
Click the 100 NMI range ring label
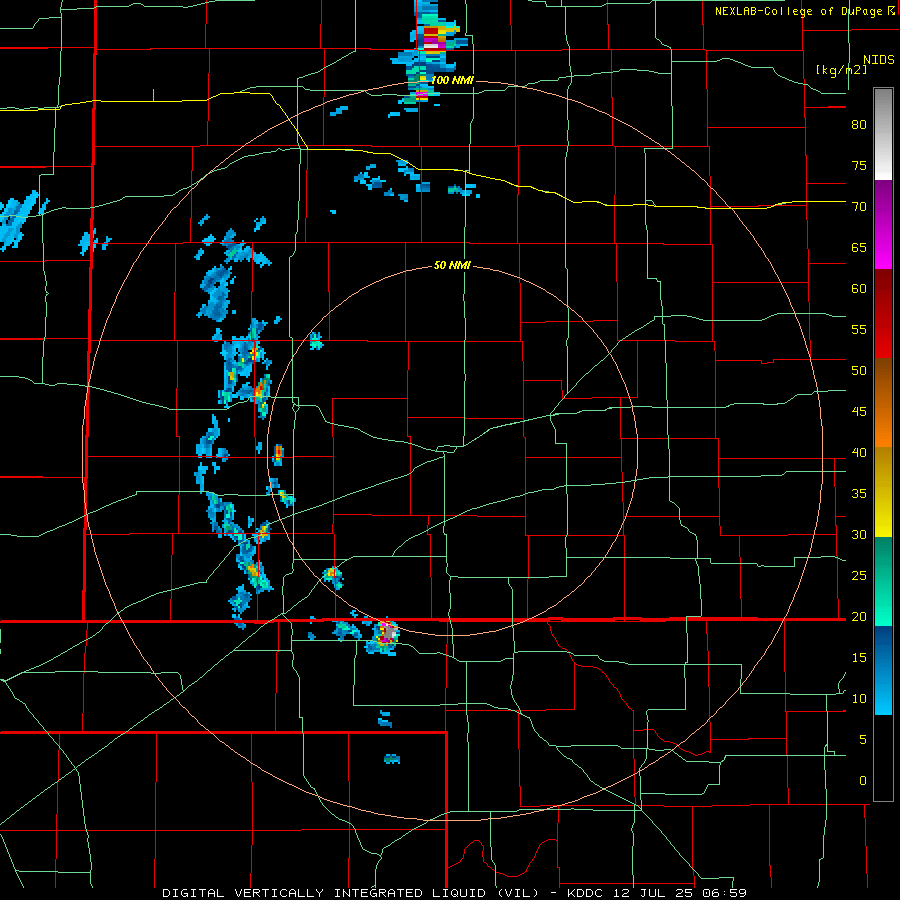452,80
